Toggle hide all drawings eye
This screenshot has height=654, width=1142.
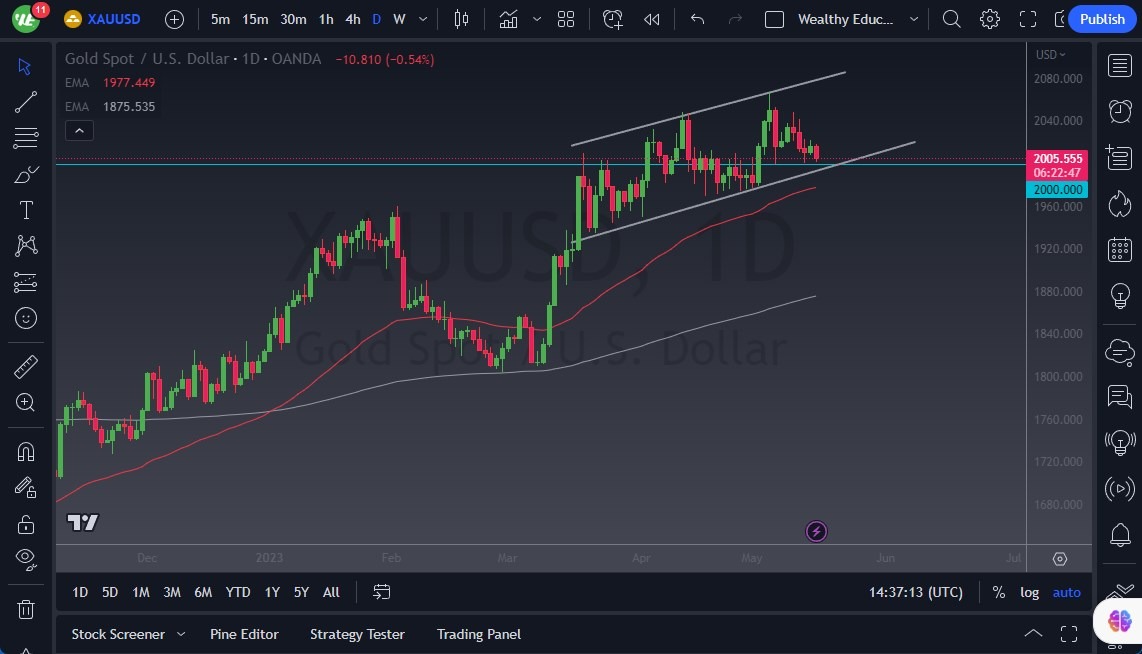(25, 559)
